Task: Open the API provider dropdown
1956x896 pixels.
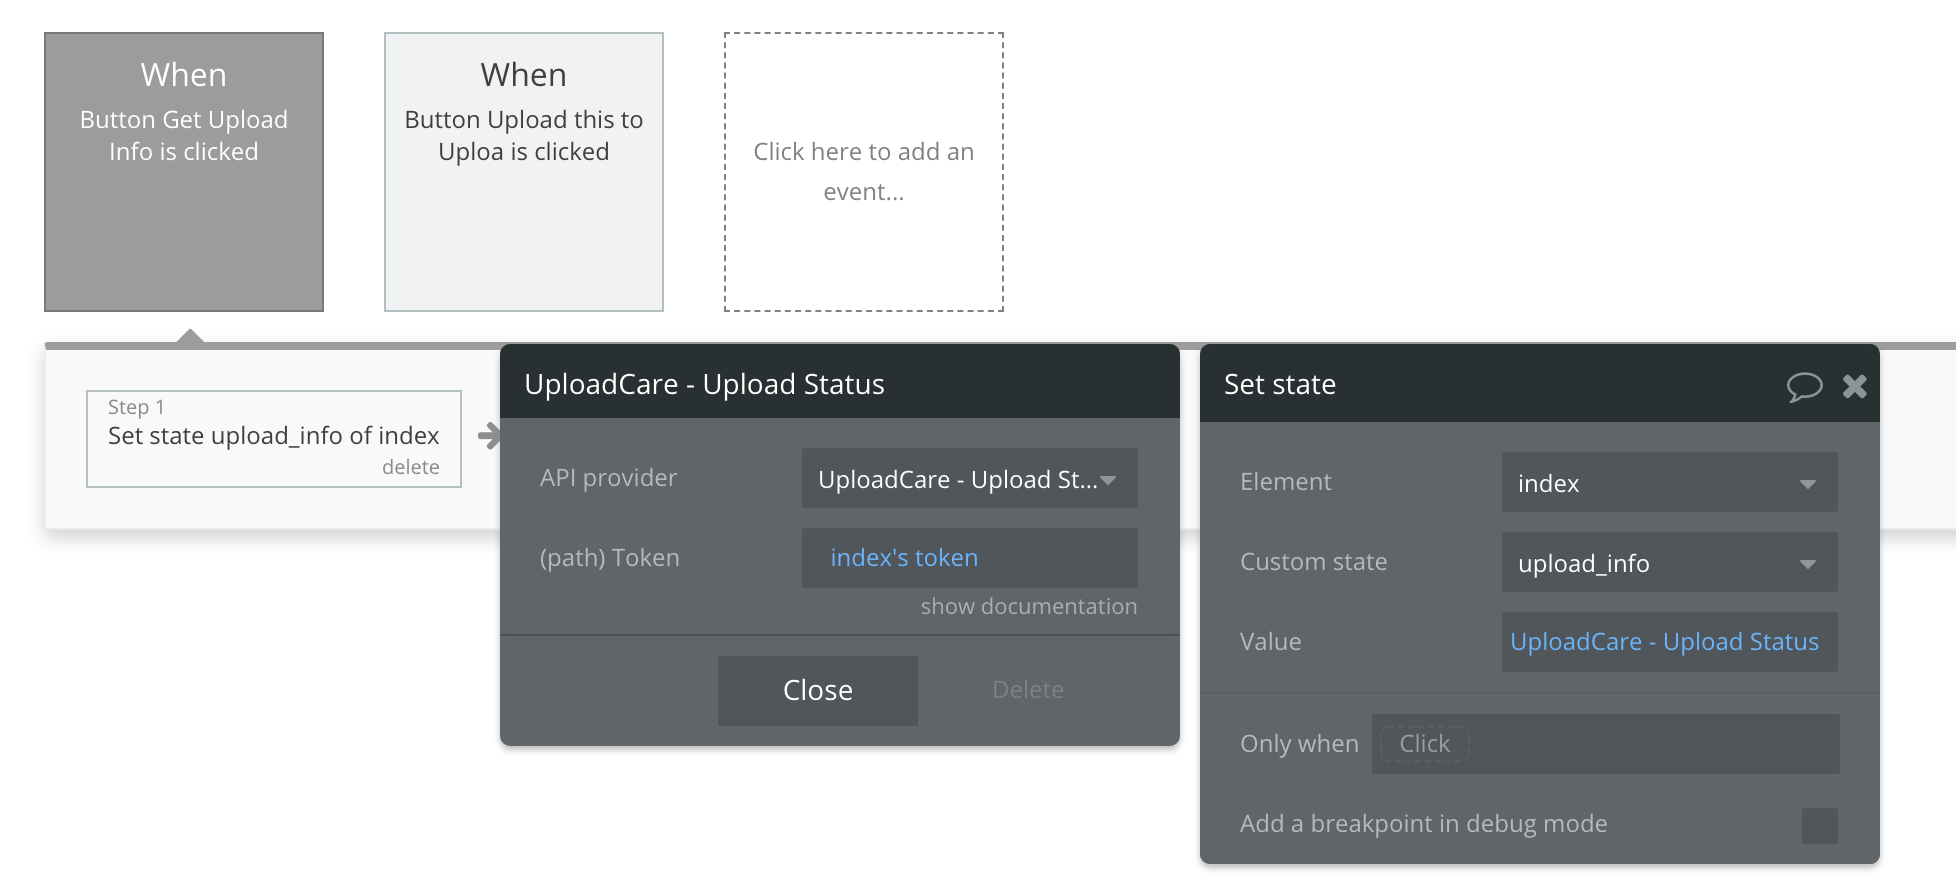Action: pyautogui.click(x=968, y=479)
